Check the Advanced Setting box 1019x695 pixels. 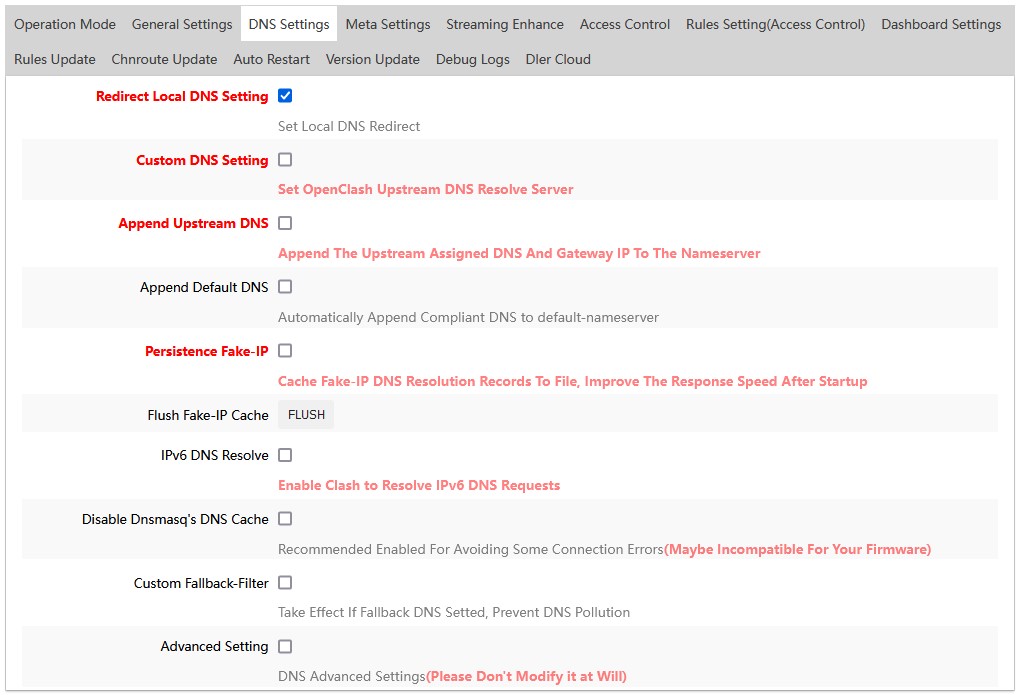(285, 646)
